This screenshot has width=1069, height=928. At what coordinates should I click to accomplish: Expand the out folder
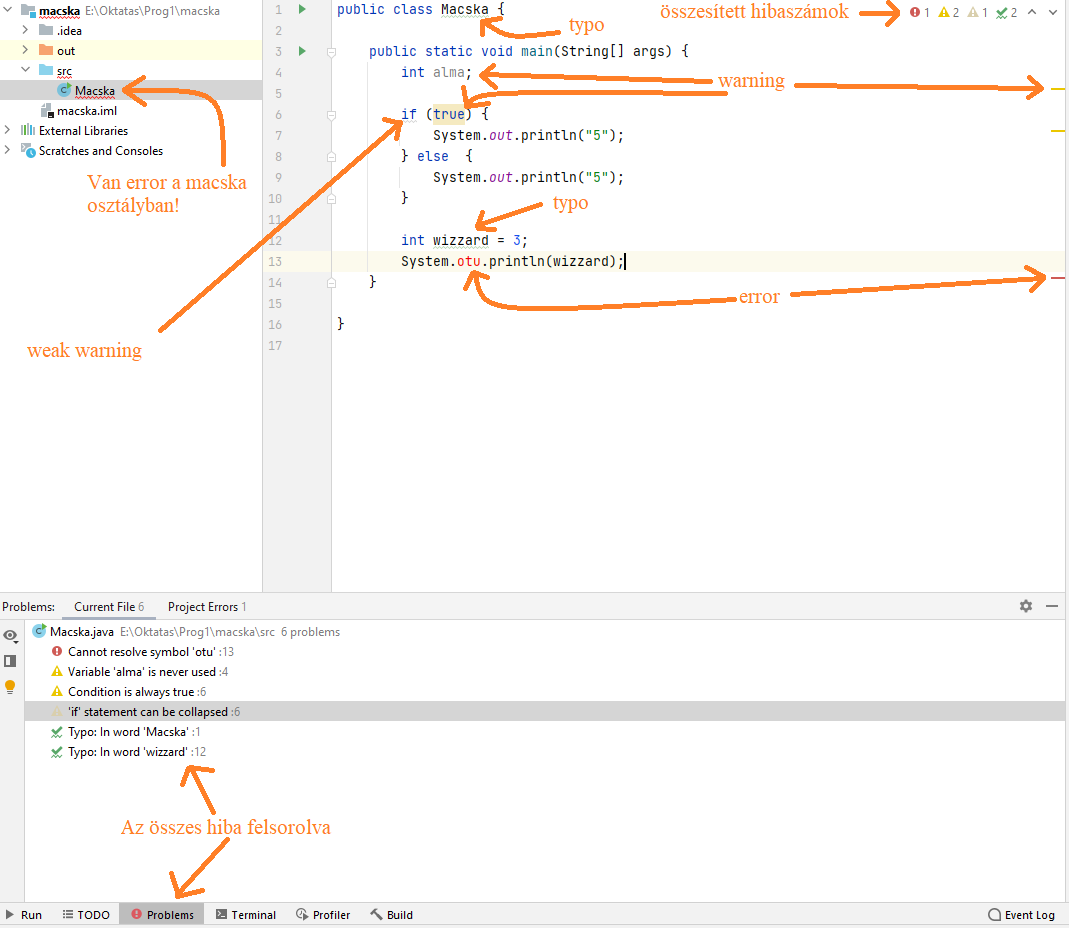(26, 50)
